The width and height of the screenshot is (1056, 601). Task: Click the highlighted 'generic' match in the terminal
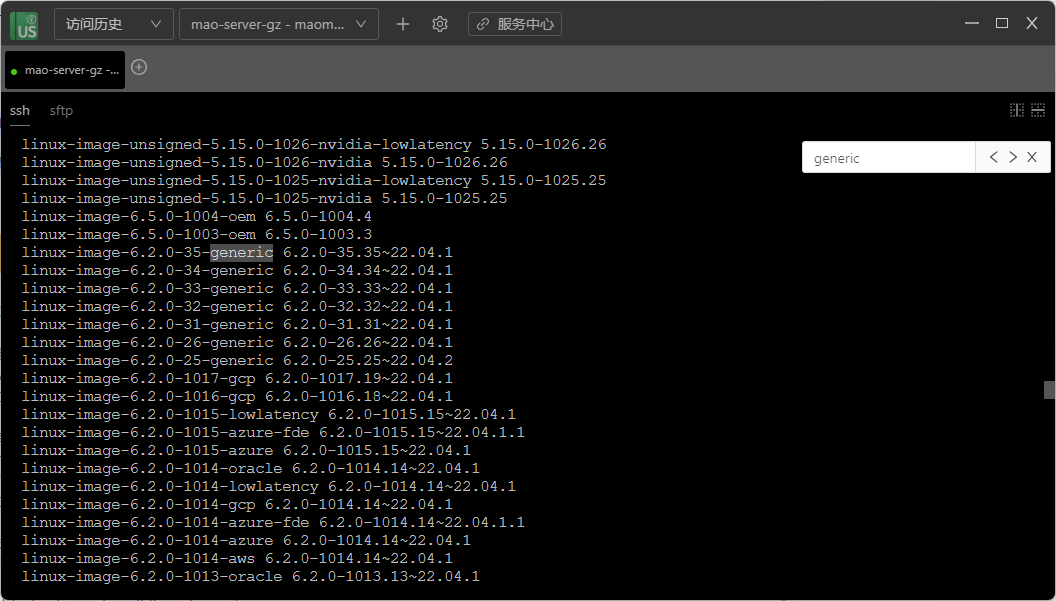click(242, 253)
